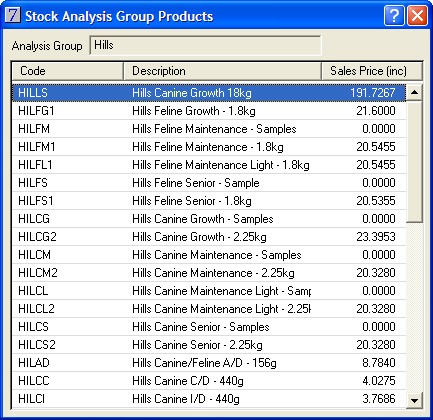Click description Hills Feline Maintenance - 1.8kg
Image resolution: width=433 pixels, height=420 pixels.
(x=208, y=147)
